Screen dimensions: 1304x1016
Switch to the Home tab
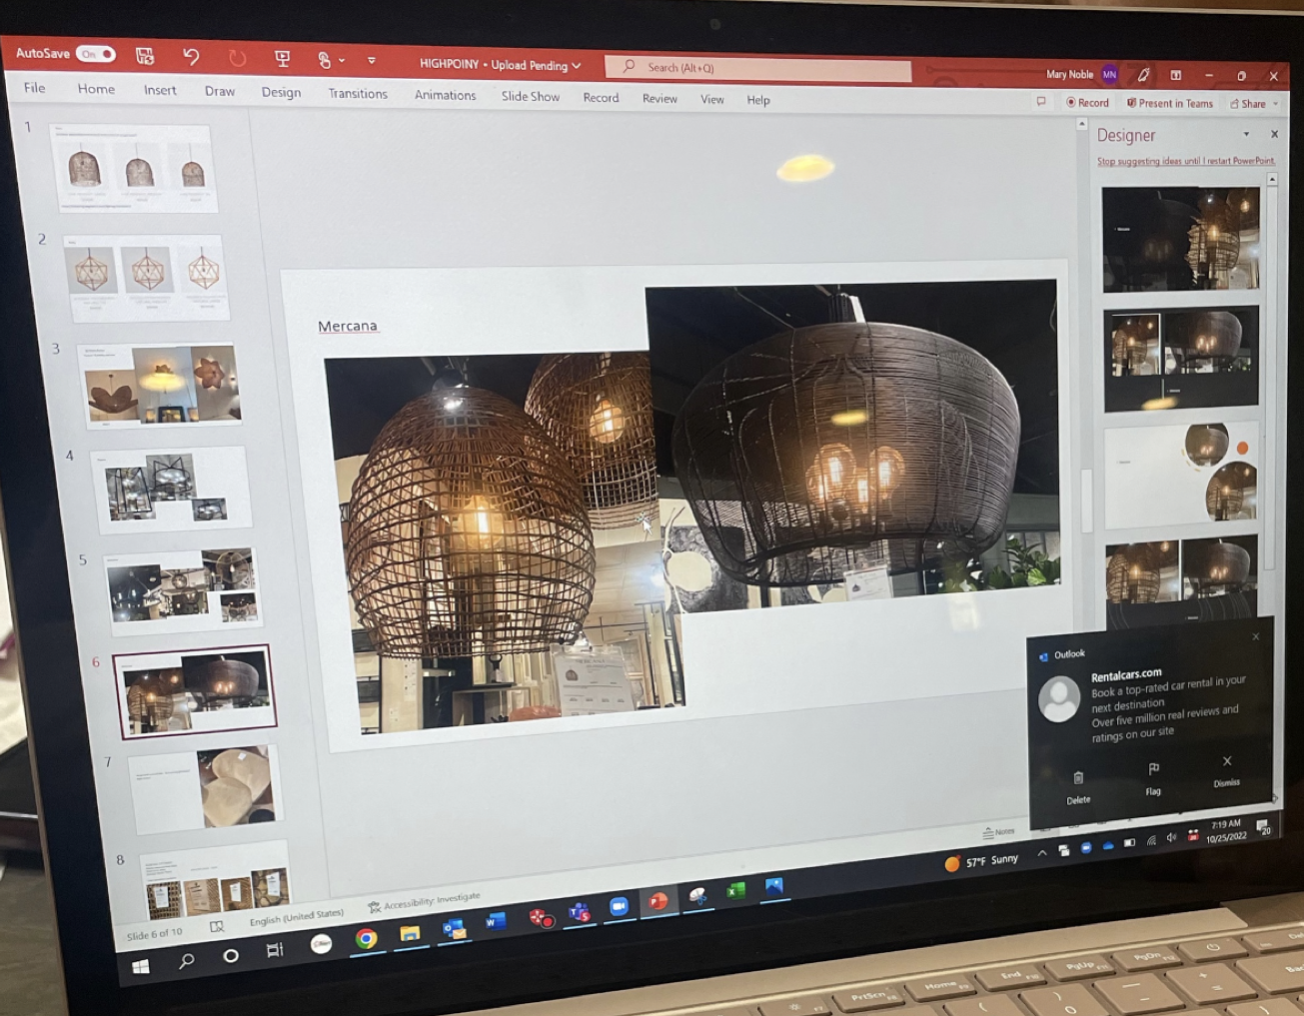[x=96, y=89]
